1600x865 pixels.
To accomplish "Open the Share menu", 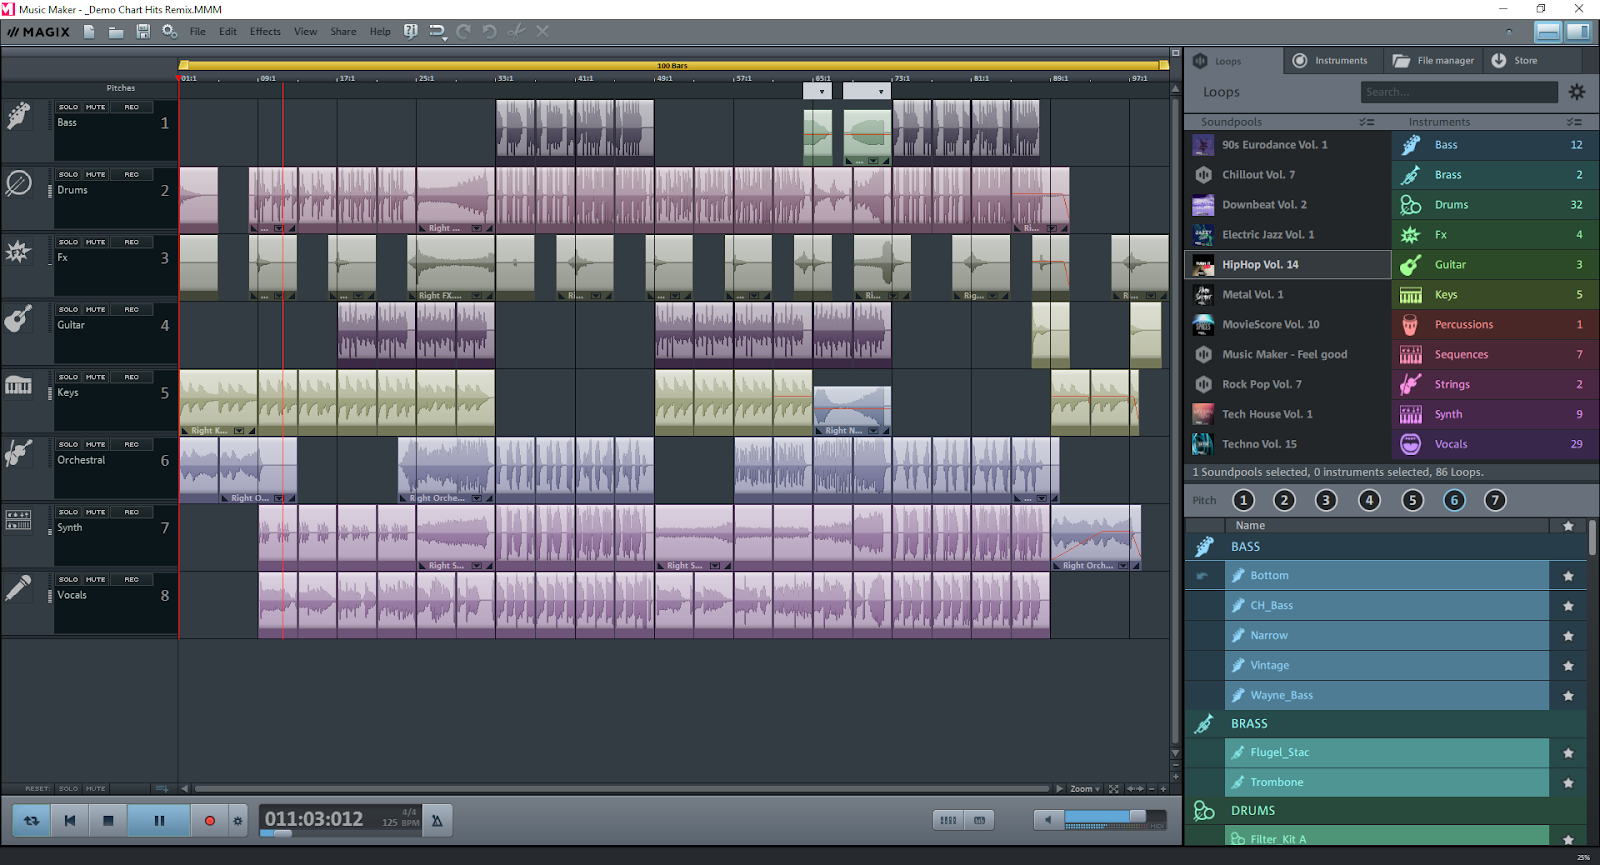I will click(x=343, y=31).
